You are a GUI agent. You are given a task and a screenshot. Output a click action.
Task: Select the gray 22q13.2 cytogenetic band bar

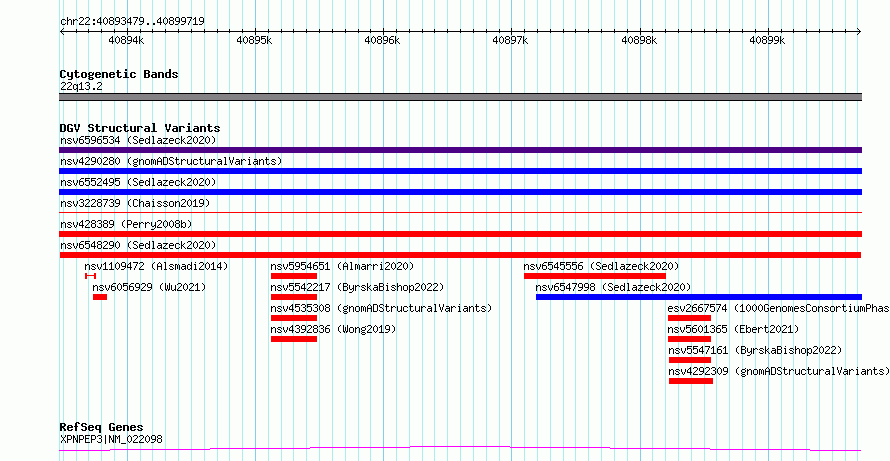[x=460, y=97]
